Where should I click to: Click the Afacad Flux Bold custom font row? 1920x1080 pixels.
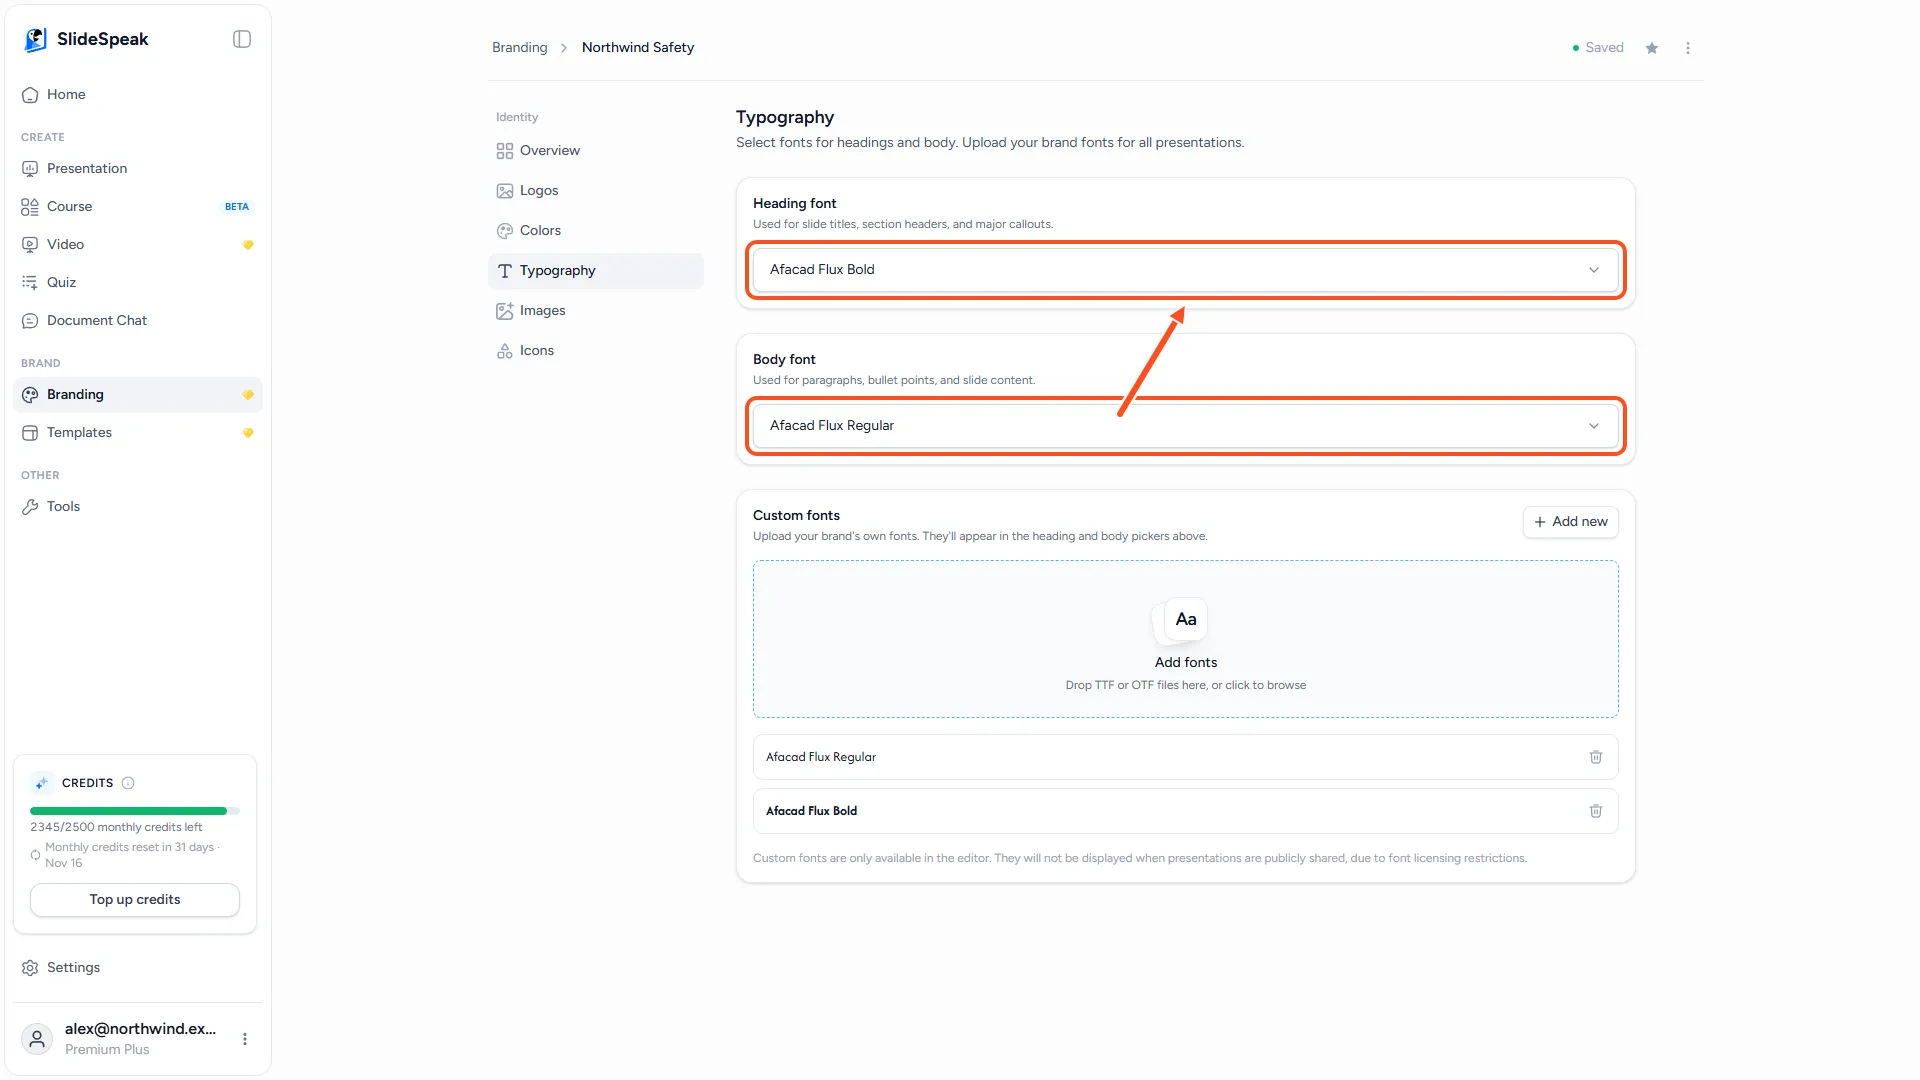(x=1186, y=811)
